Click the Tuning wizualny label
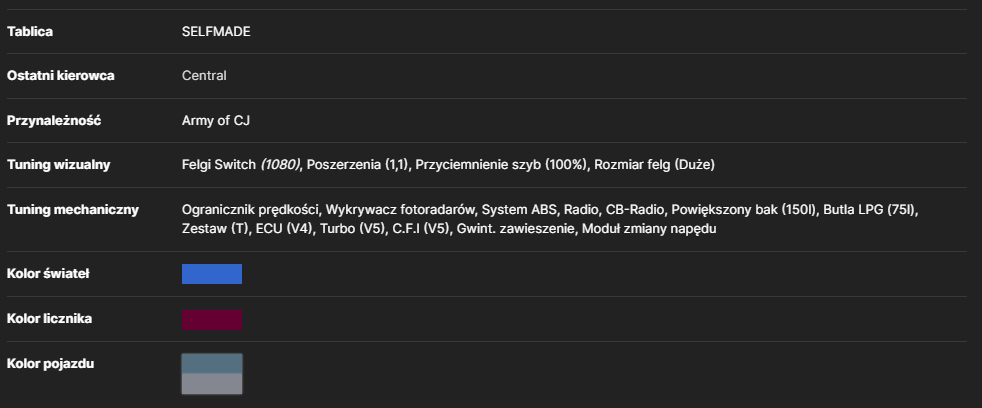The width and height of the screenshot is (982, 408). click(58, 165)
